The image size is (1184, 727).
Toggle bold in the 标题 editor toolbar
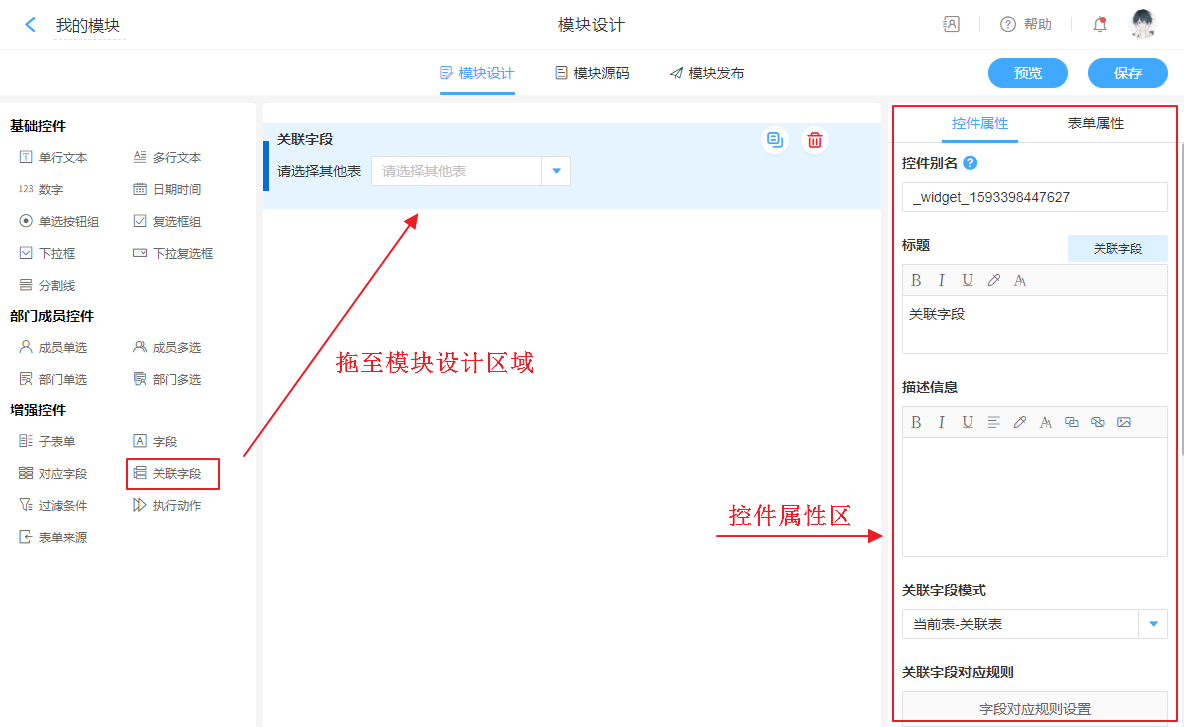pos(916,281)
